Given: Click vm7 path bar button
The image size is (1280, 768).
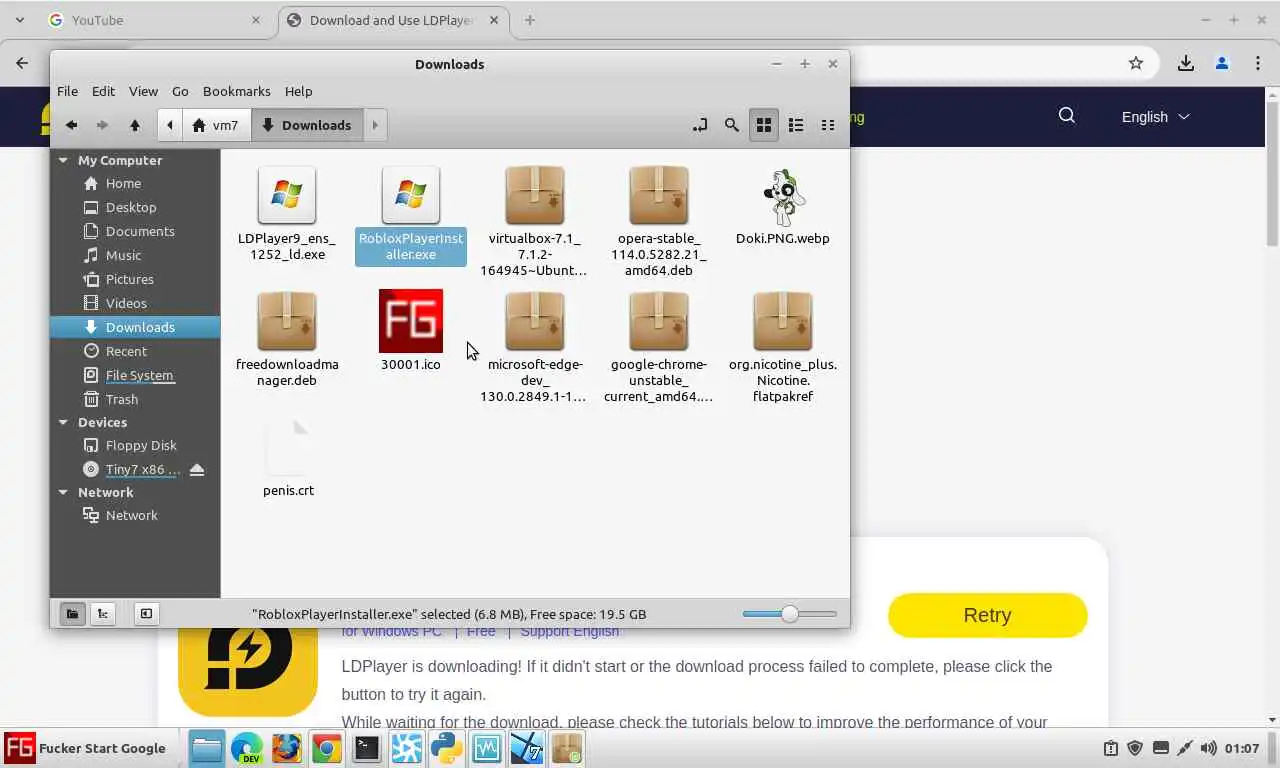Looking at the screenshot, I should 216,125.
